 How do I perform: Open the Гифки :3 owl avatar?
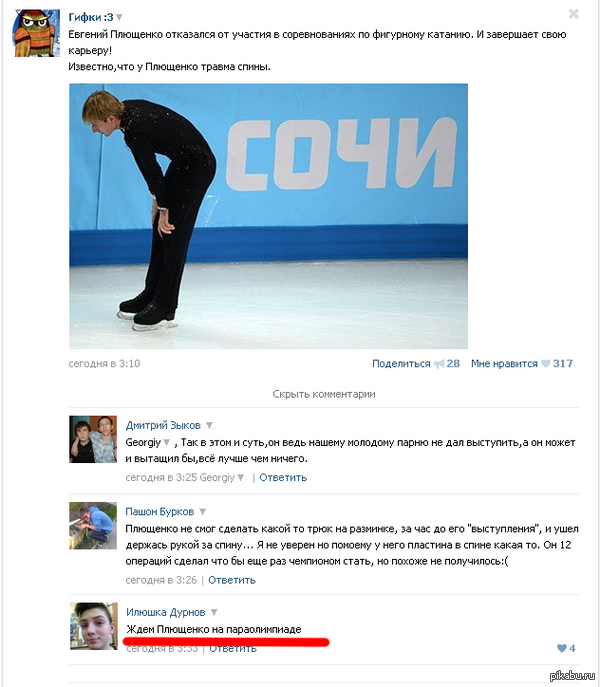tap(36, 33)
